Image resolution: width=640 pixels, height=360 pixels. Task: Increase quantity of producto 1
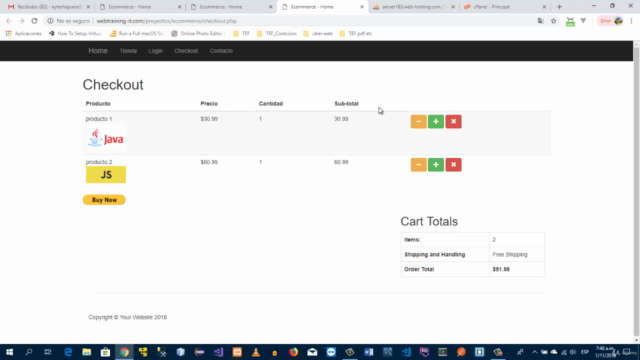436,122
